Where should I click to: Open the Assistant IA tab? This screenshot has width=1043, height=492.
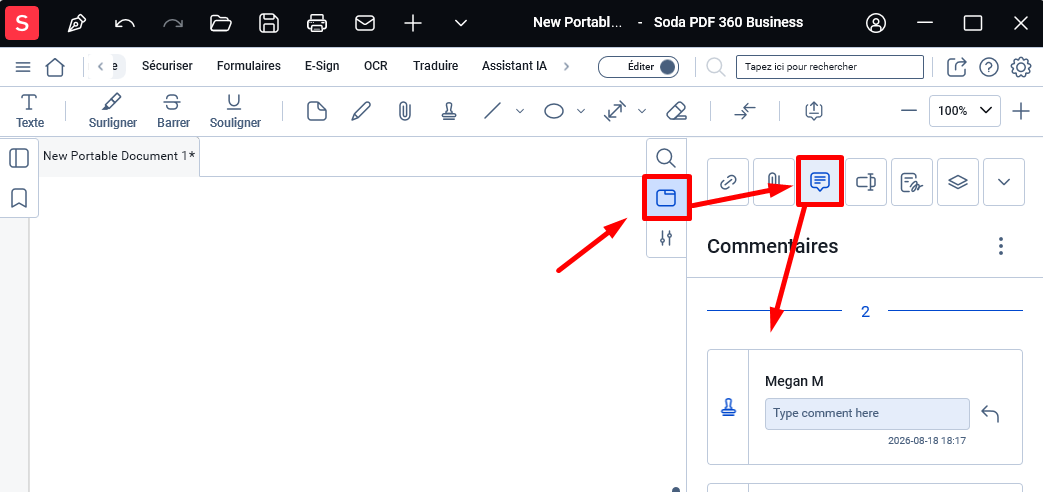(x=514, y=66)
